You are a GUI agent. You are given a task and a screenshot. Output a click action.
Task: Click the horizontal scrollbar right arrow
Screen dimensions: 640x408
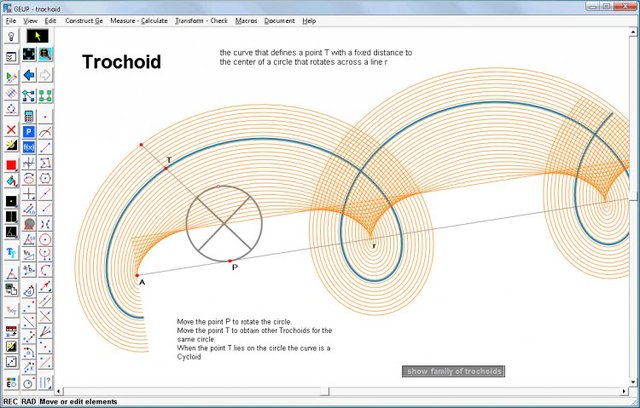tap(624, 391)
